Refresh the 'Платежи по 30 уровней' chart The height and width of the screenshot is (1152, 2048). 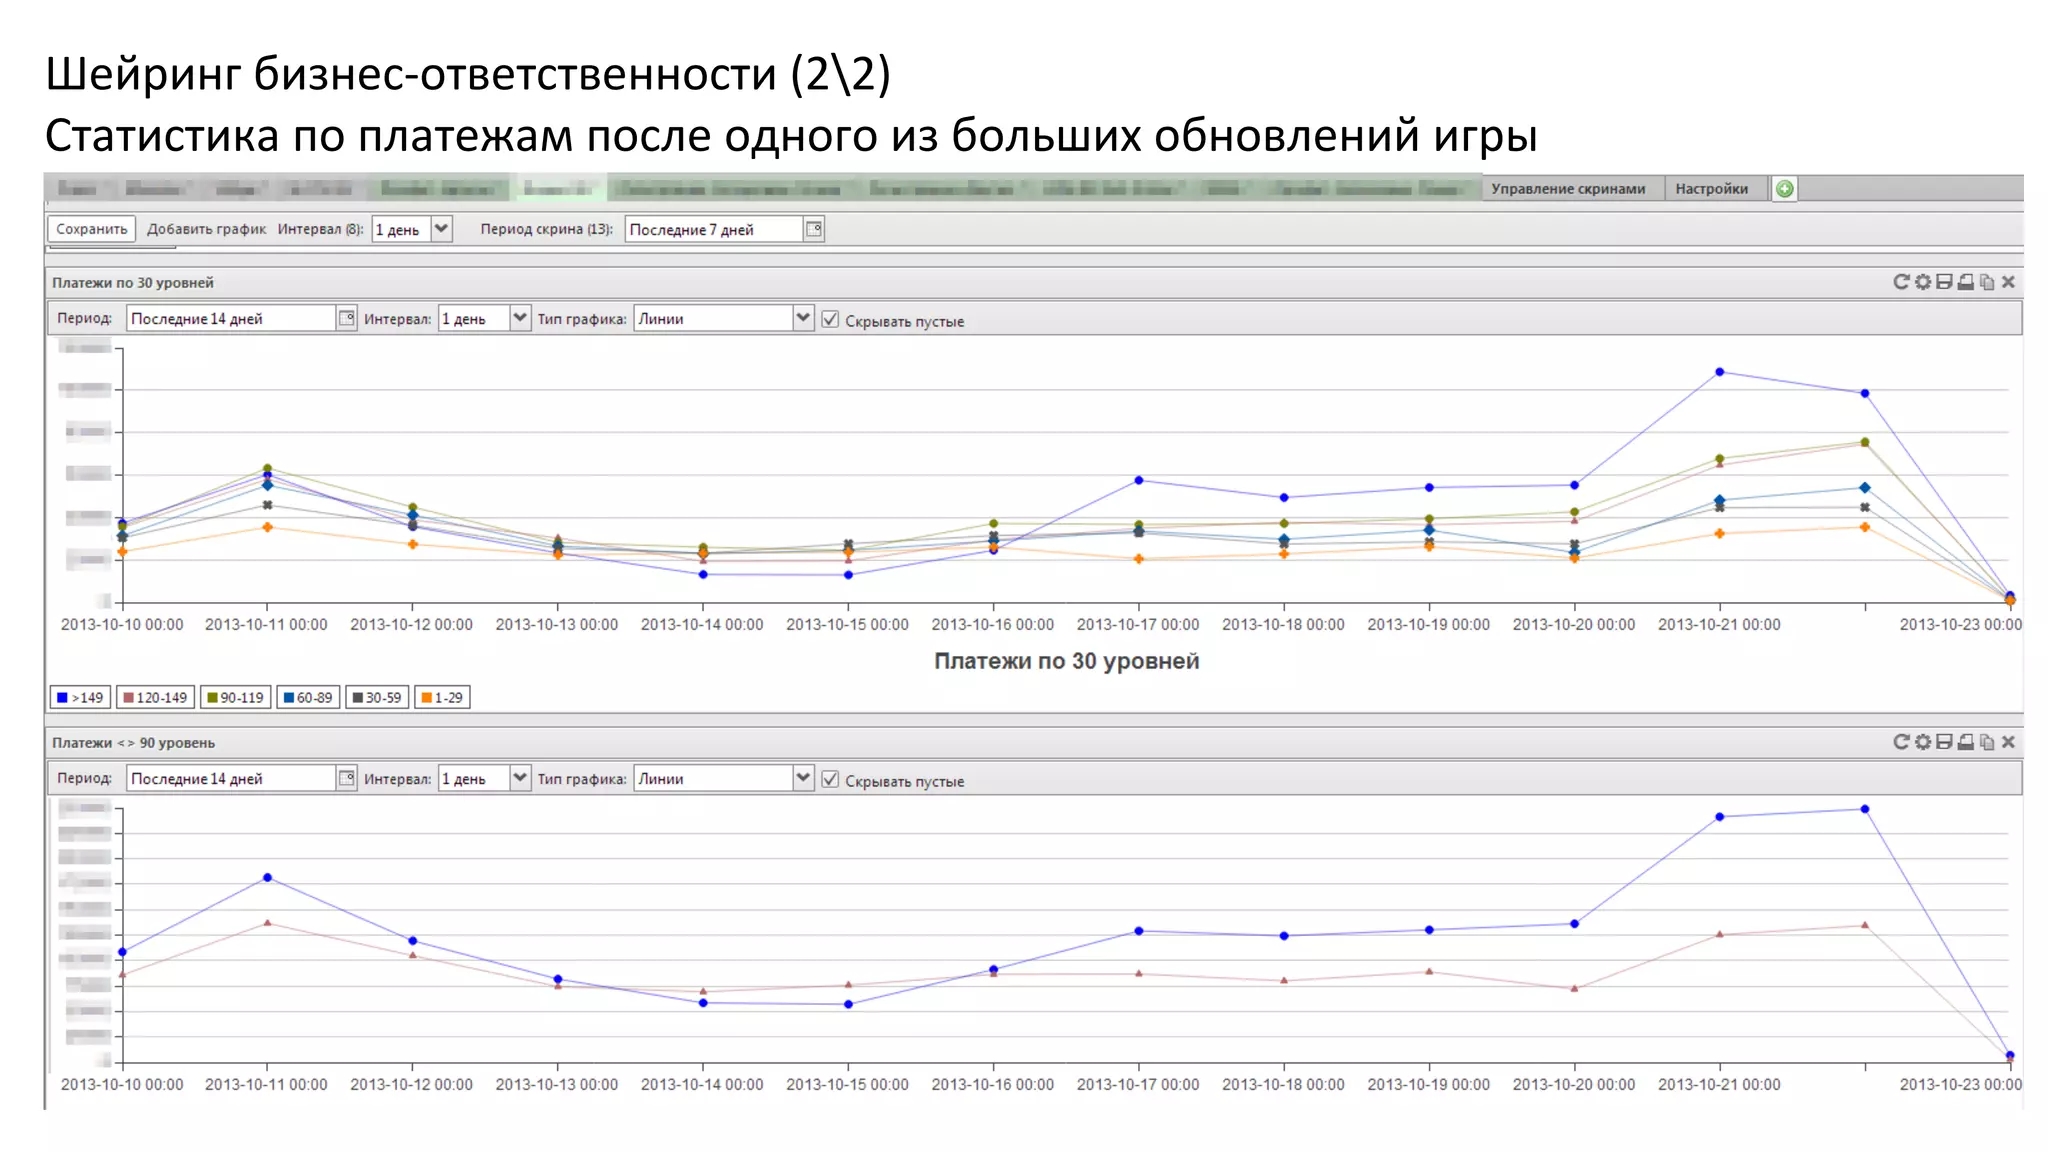pos(1901,282)
